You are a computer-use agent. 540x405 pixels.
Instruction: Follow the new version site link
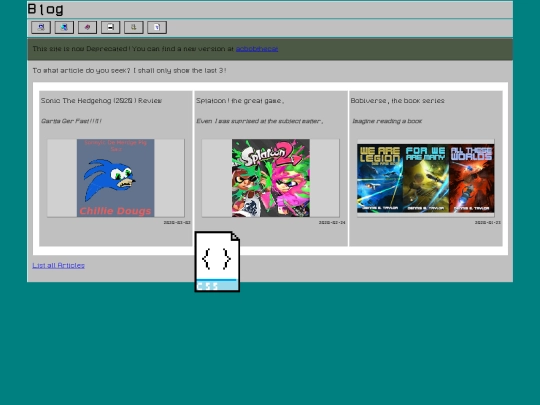257,49
